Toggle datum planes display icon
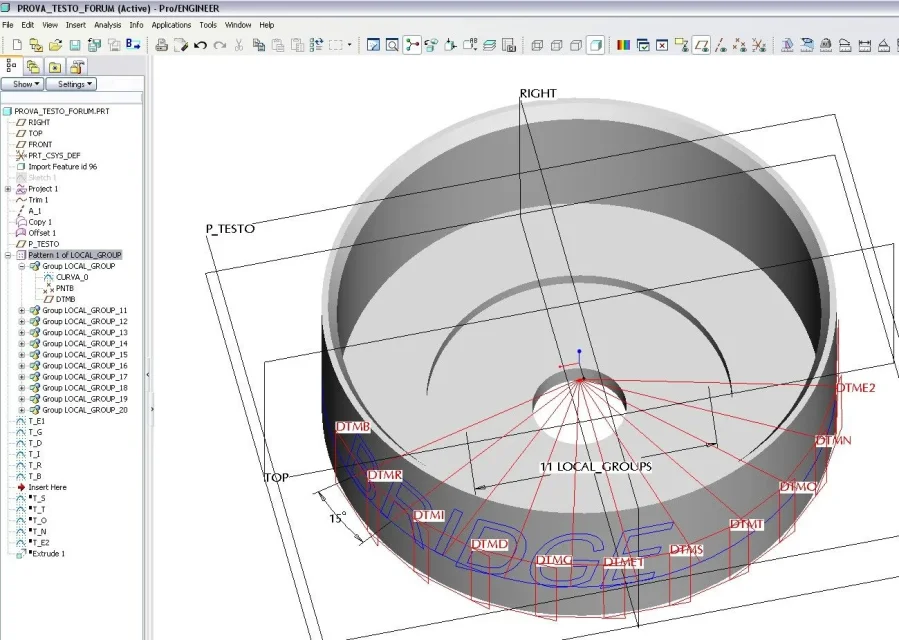 701,45
